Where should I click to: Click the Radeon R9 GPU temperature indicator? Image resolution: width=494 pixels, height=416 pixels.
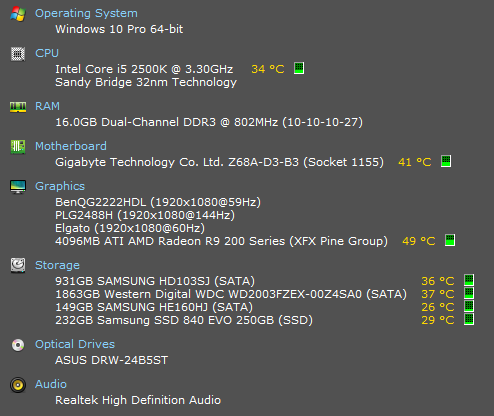click(450, 240)
